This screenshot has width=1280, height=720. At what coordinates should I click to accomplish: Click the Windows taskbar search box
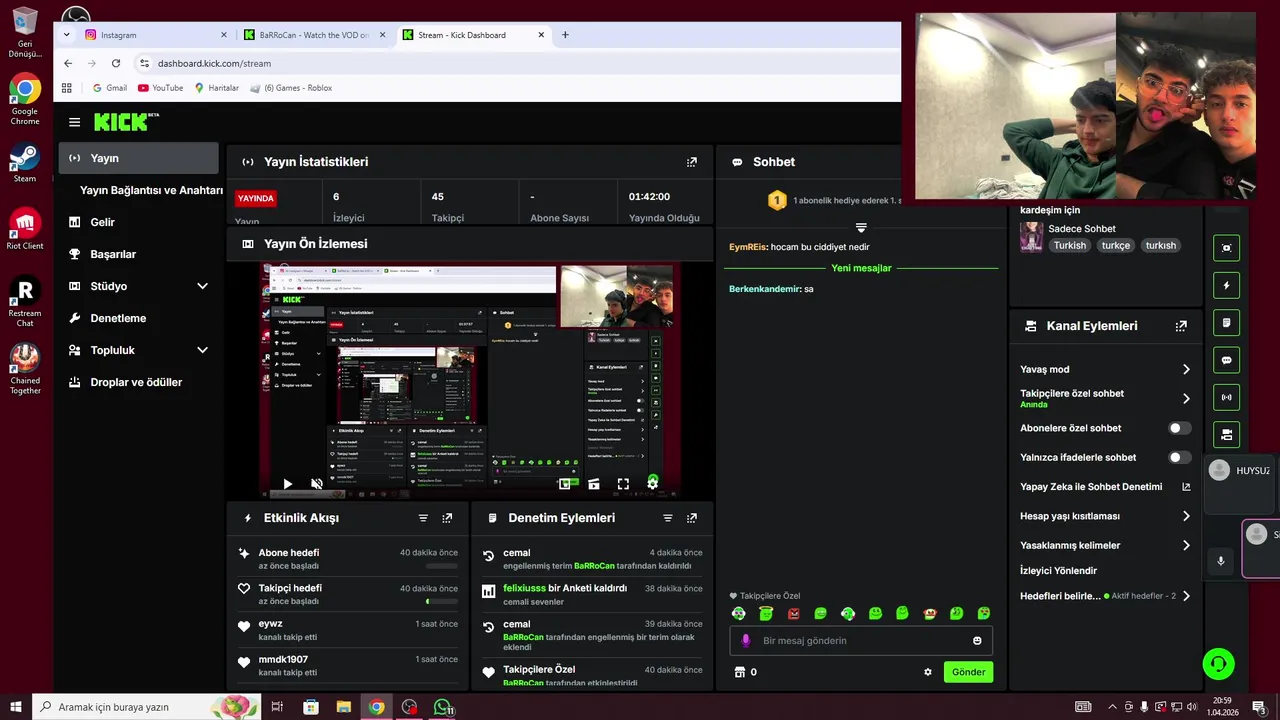tap(145, 707)
